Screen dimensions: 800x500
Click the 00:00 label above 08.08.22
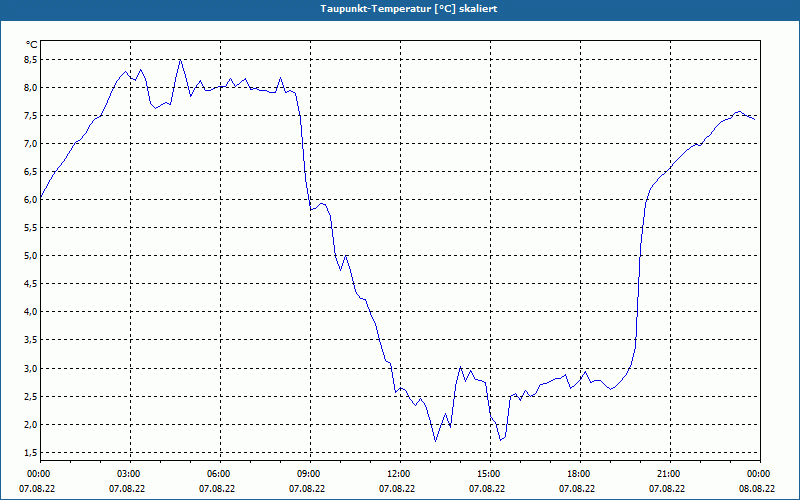(760, 474)
